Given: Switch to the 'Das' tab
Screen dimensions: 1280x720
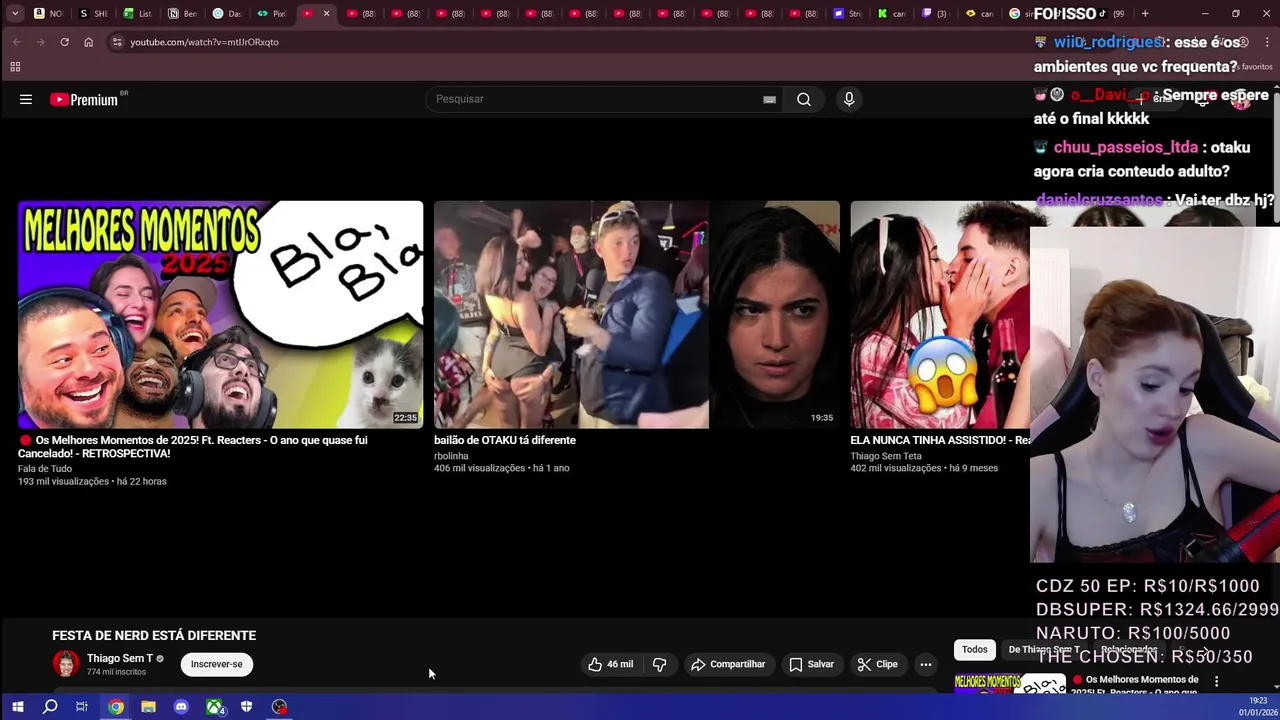Looking at the screenshot, I should [226, 14].
